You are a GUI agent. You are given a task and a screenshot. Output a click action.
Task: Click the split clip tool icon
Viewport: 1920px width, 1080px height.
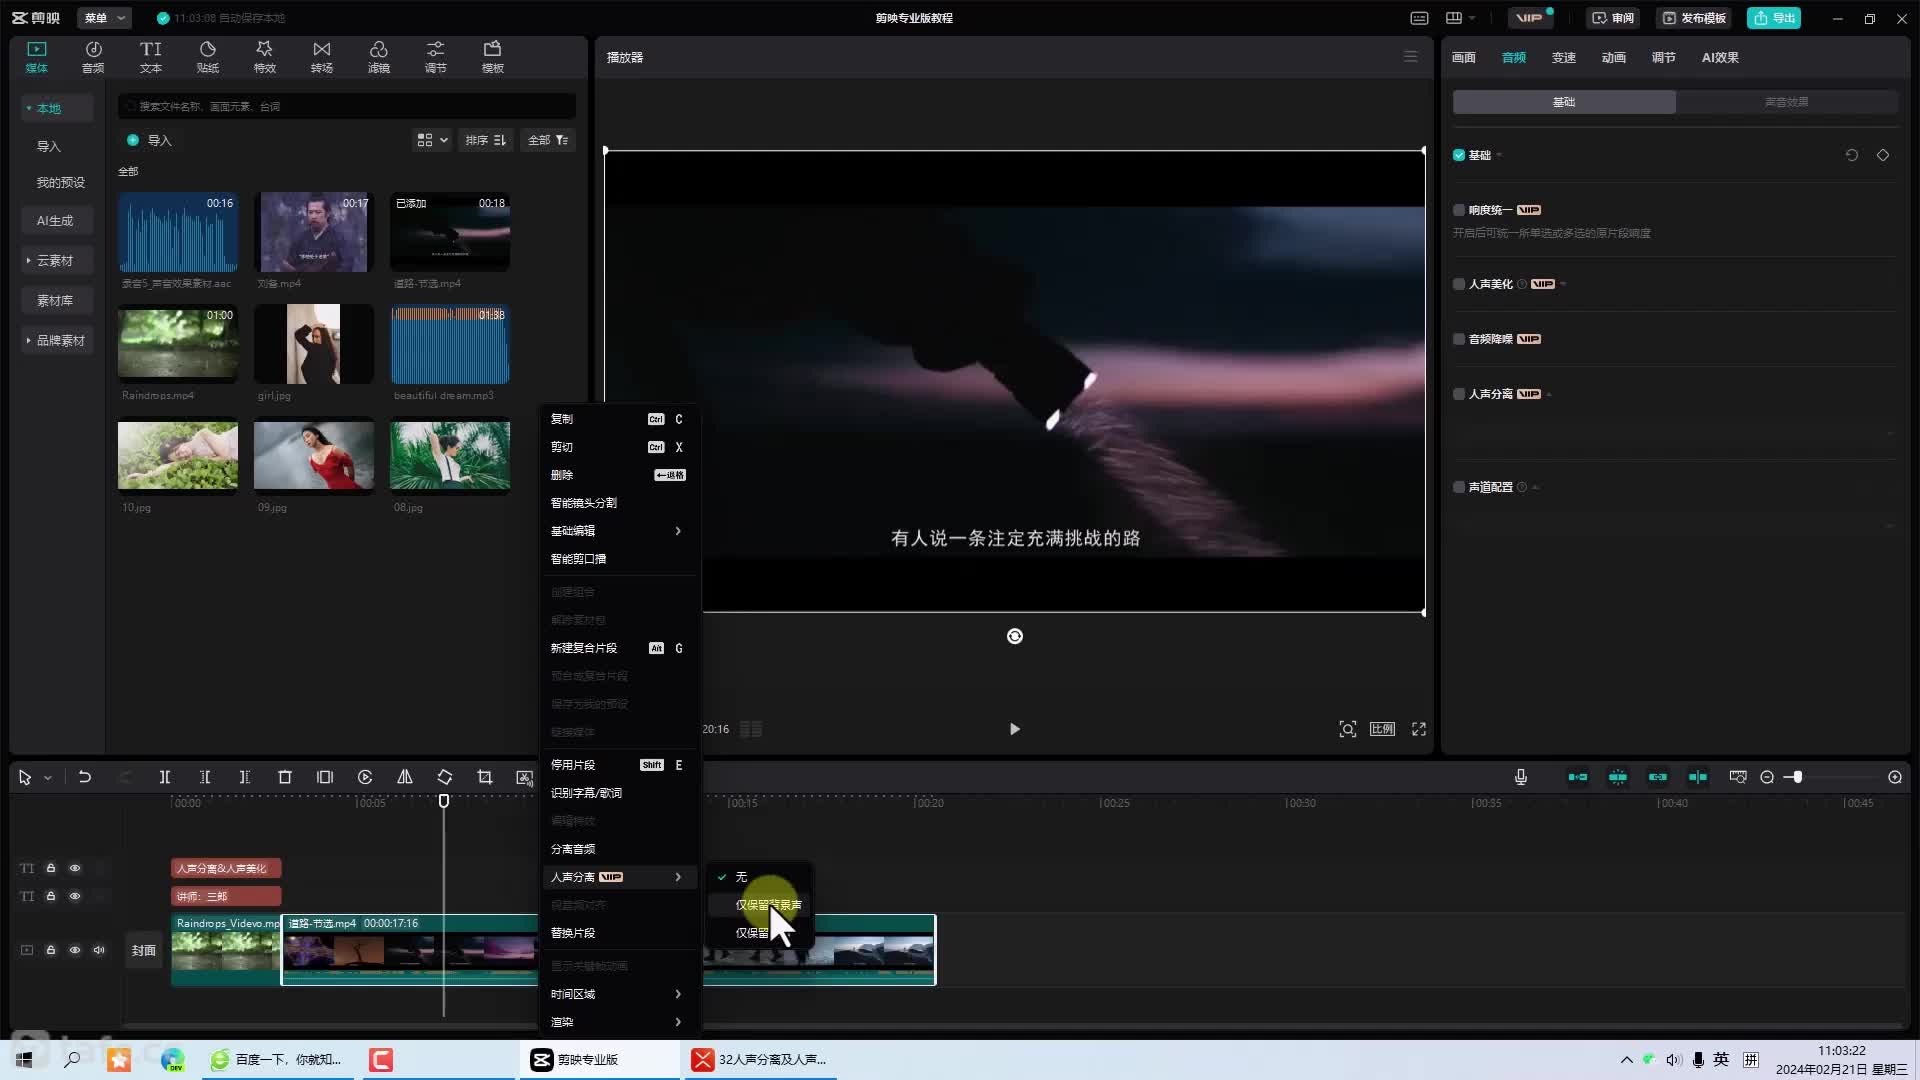click(x=165, y=777)
